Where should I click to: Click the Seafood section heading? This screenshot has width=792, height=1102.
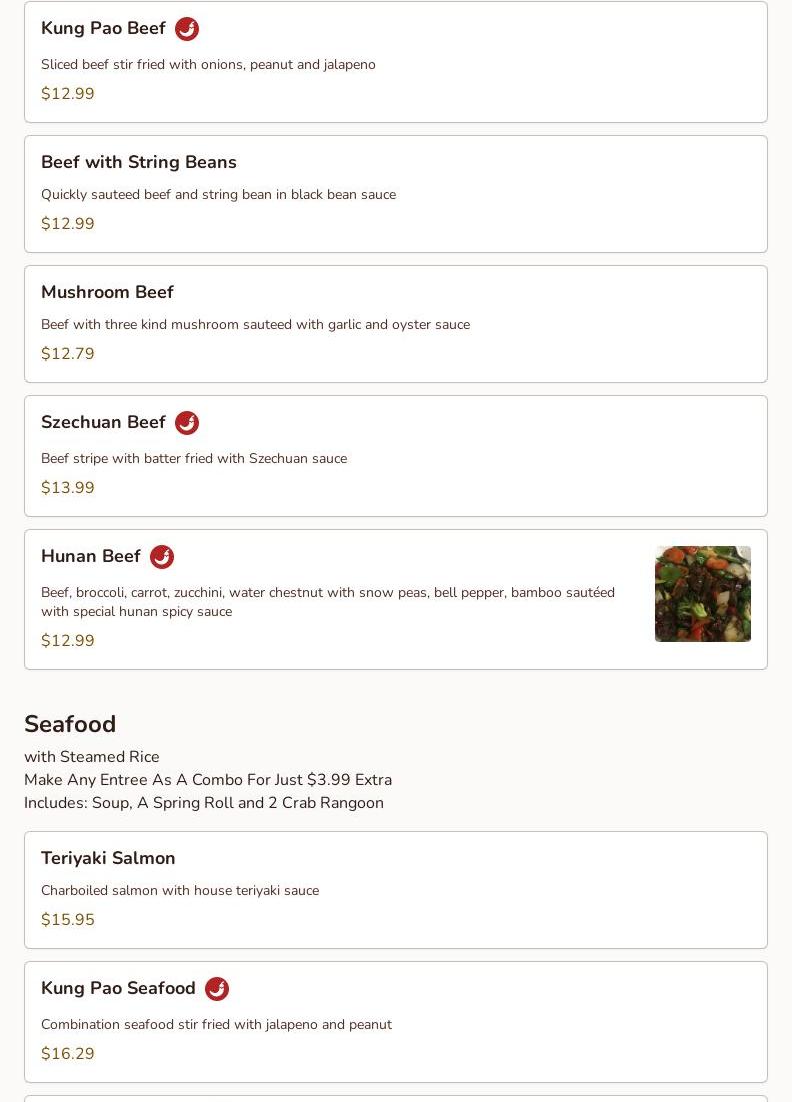(70, 724)
